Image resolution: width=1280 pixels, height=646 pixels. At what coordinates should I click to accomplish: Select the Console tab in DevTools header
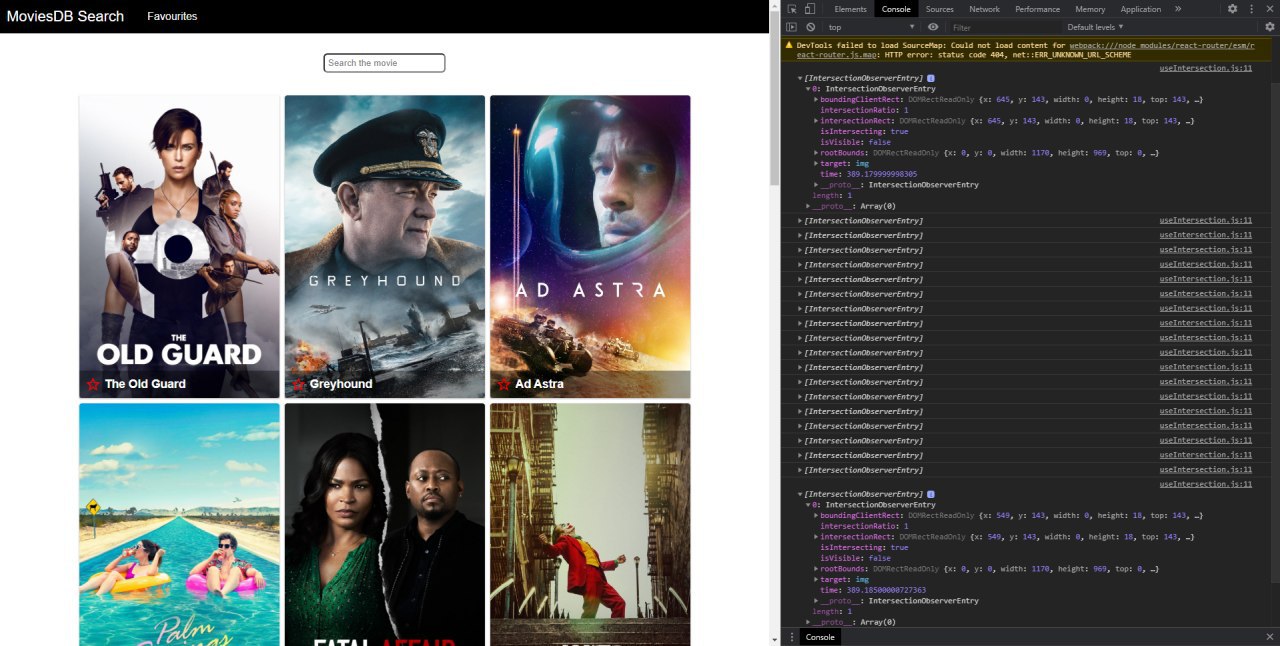(896, 9)
